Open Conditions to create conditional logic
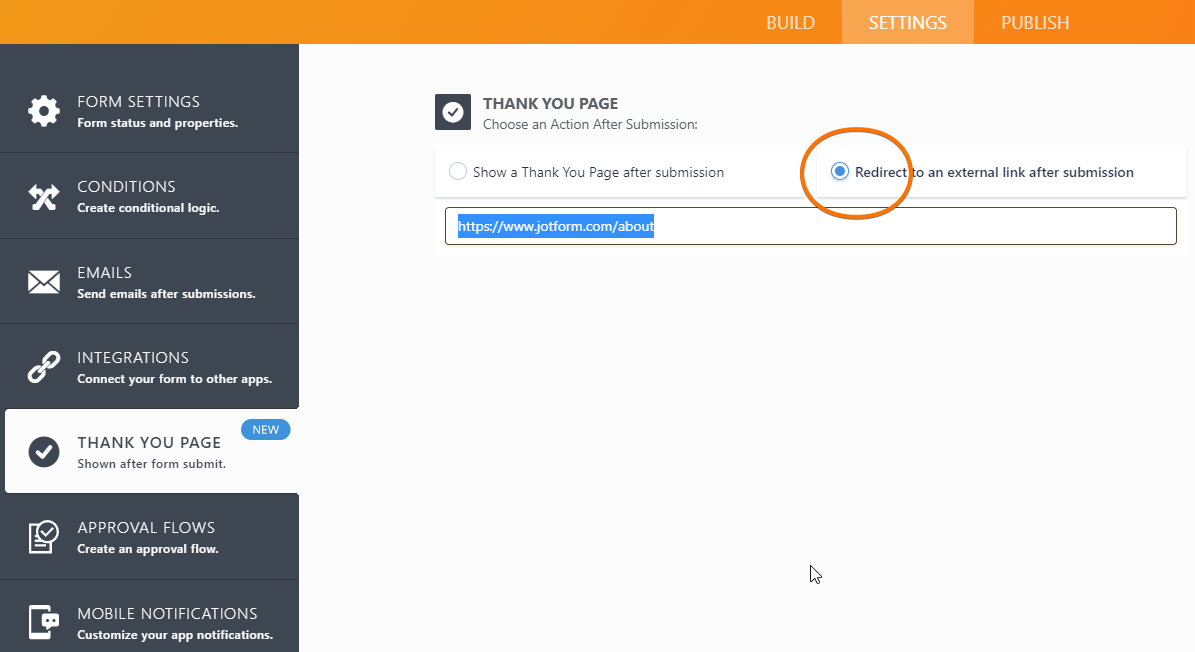The height and width of the screenshot is (652, 1195). tap(147, 208)
